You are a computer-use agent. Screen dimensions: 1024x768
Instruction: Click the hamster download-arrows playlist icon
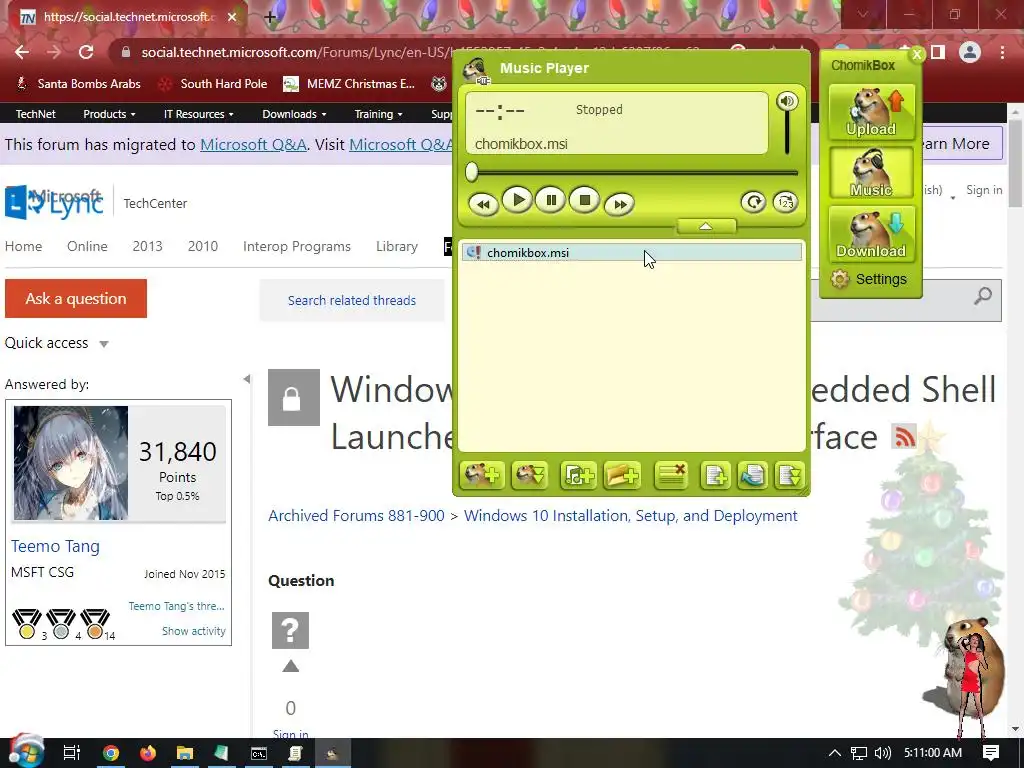(530, 475)
